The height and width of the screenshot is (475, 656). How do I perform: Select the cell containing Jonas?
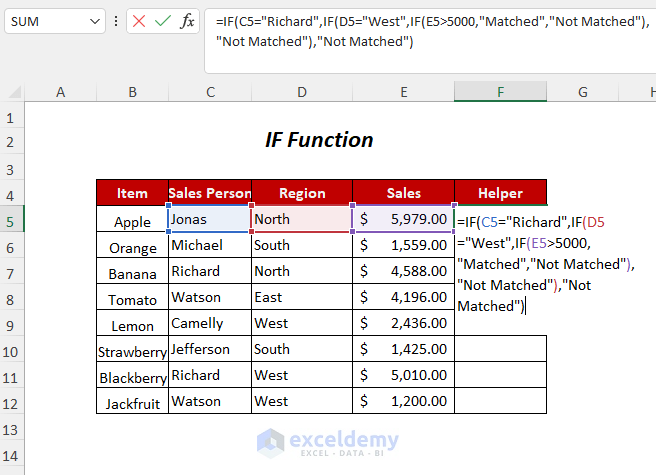point(210,219)
